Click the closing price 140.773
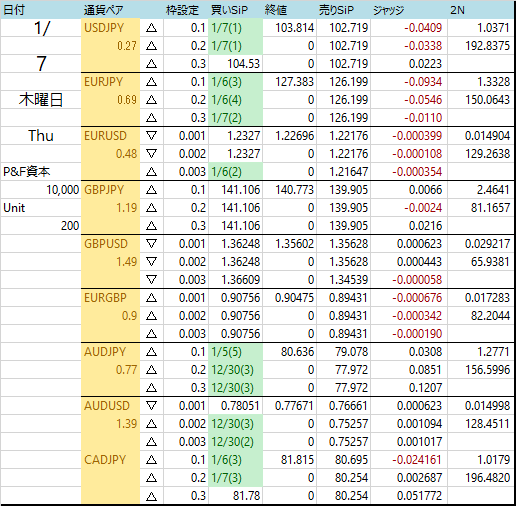The height and width of the screenshot is (506, 516). (x=295, y=190)
